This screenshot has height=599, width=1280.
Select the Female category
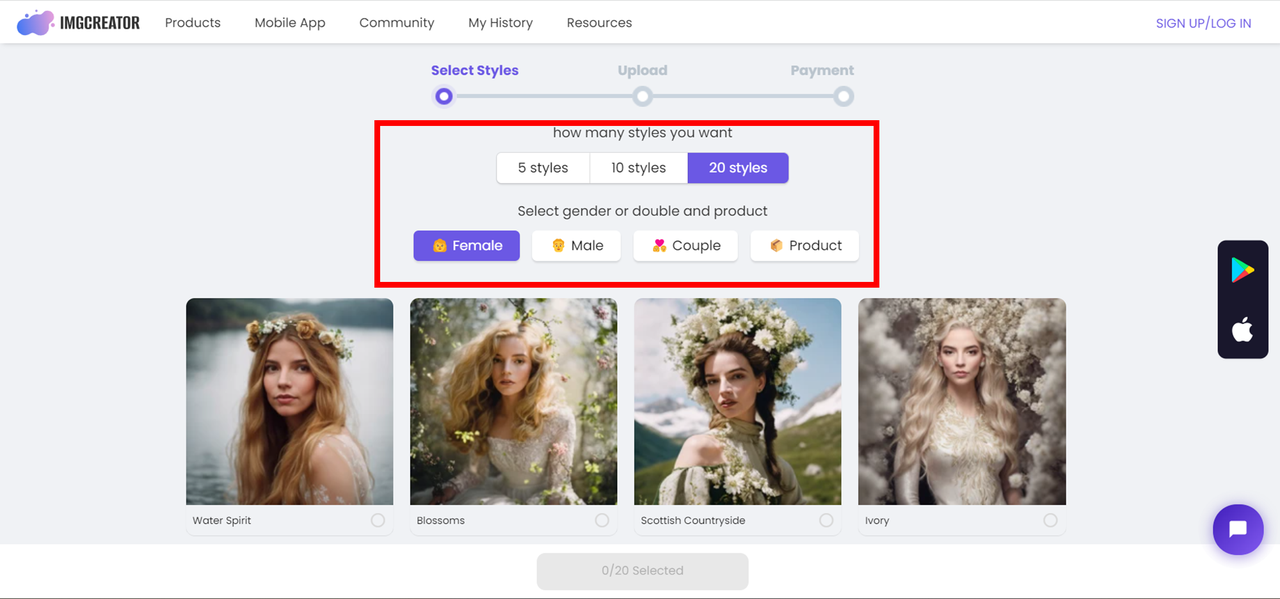click(x=467, y=245)
